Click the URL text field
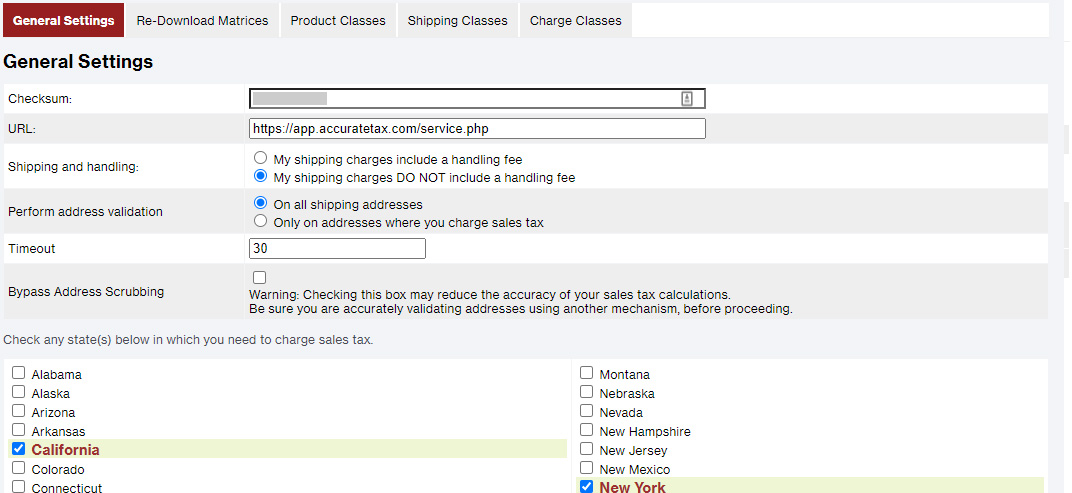The width and height of the screenshot is (1072, 493). [x=477, y=128]
